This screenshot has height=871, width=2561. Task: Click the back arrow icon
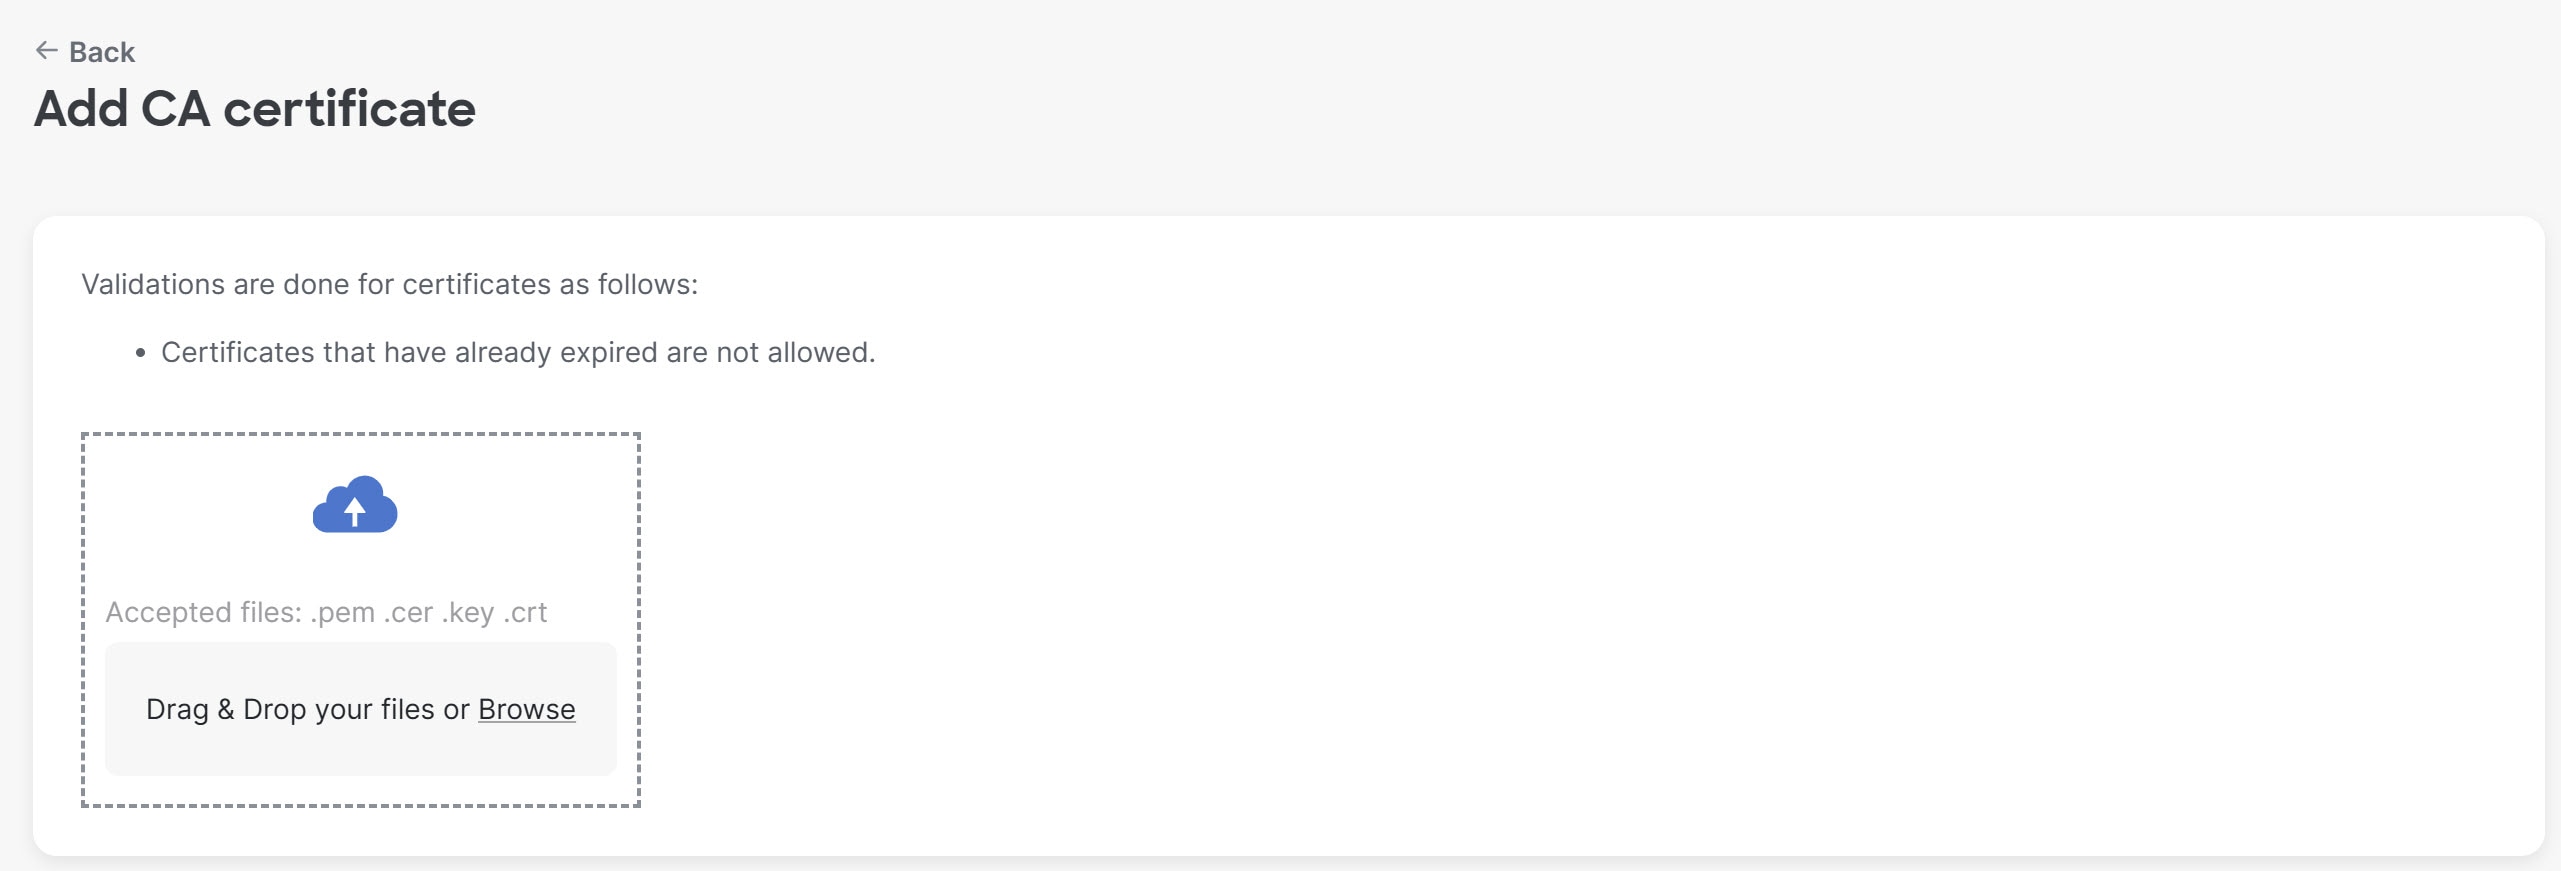46,51
